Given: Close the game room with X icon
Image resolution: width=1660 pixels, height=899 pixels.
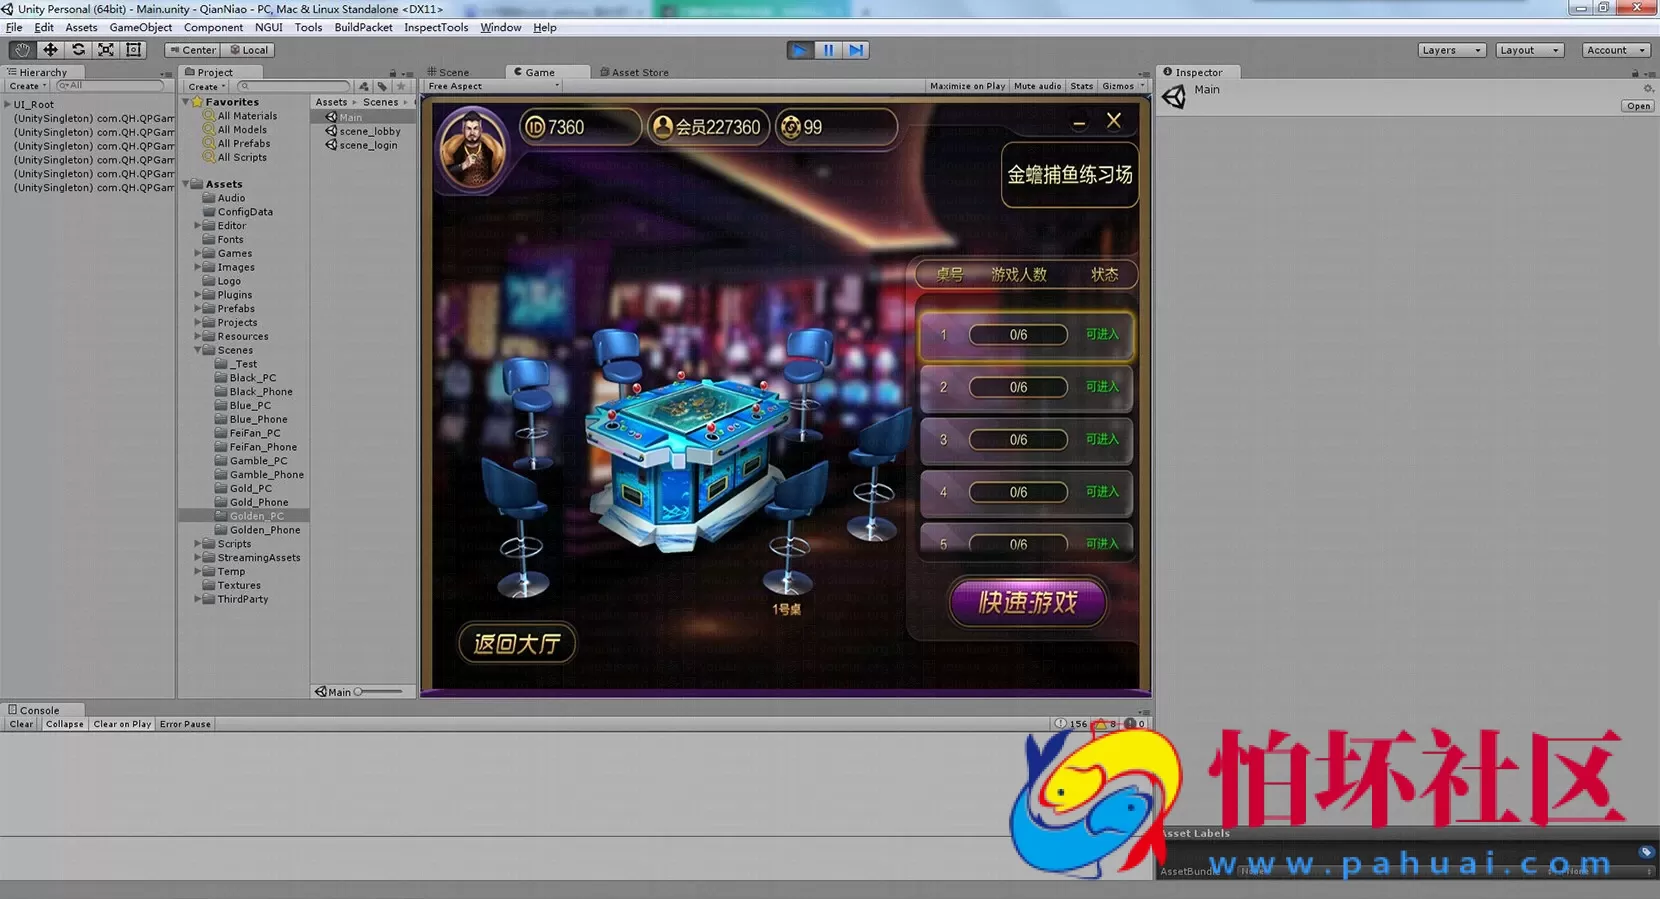Looking at the screenshot, I should point(1114,121).
